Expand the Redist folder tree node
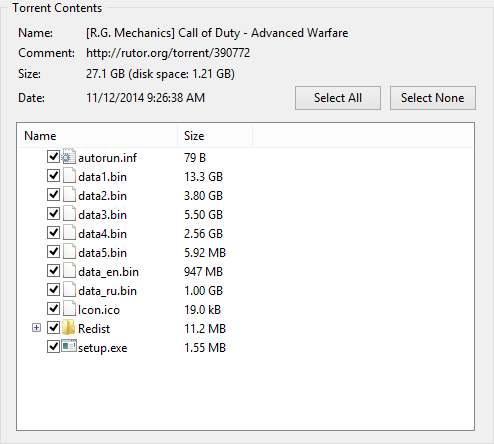 pos(36,328)
